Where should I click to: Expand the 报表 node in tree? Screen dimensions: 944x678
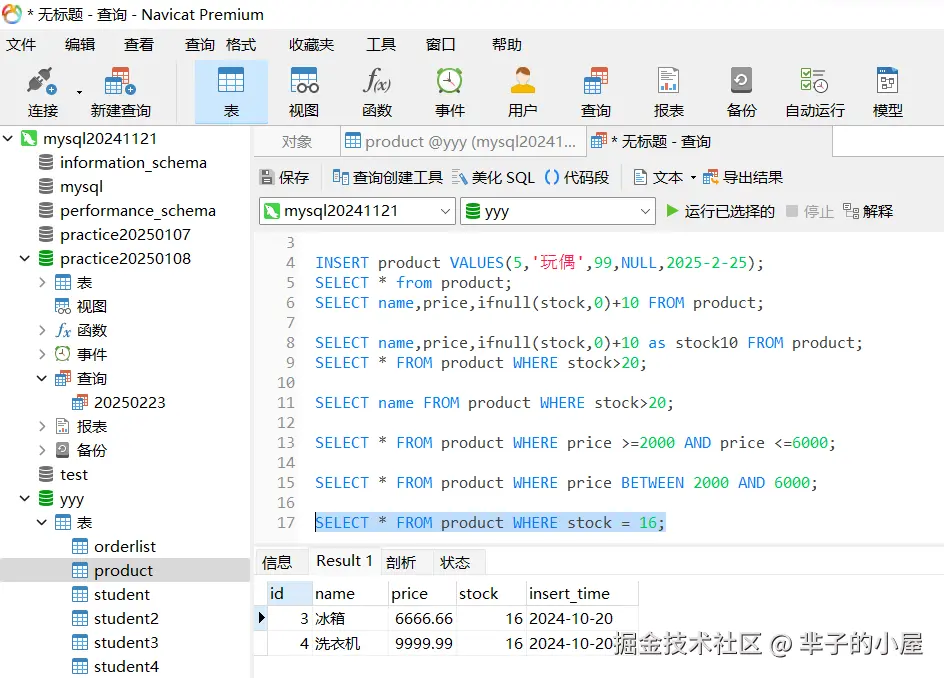[42, 427]
